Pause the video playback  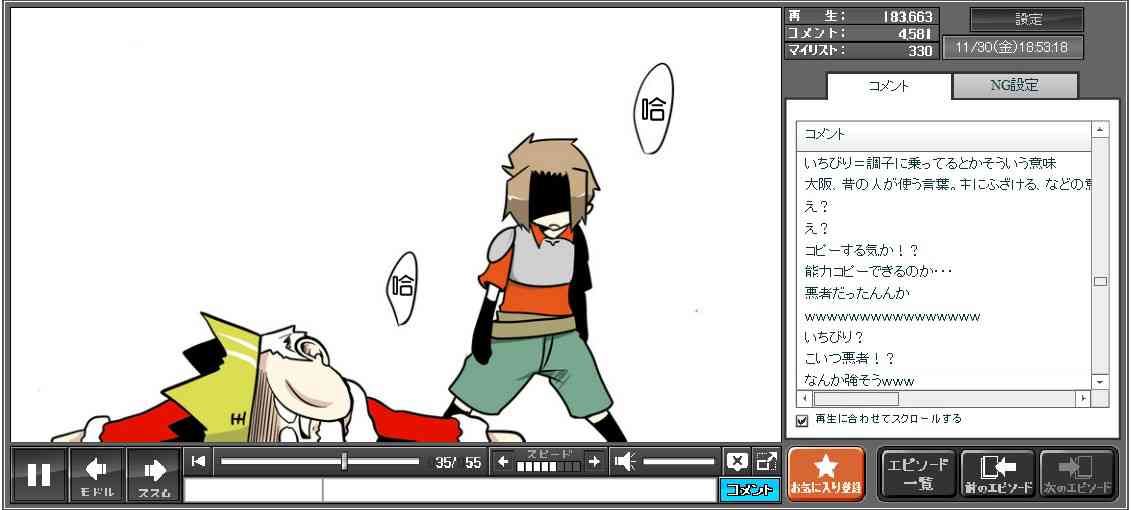click(39, 474)
